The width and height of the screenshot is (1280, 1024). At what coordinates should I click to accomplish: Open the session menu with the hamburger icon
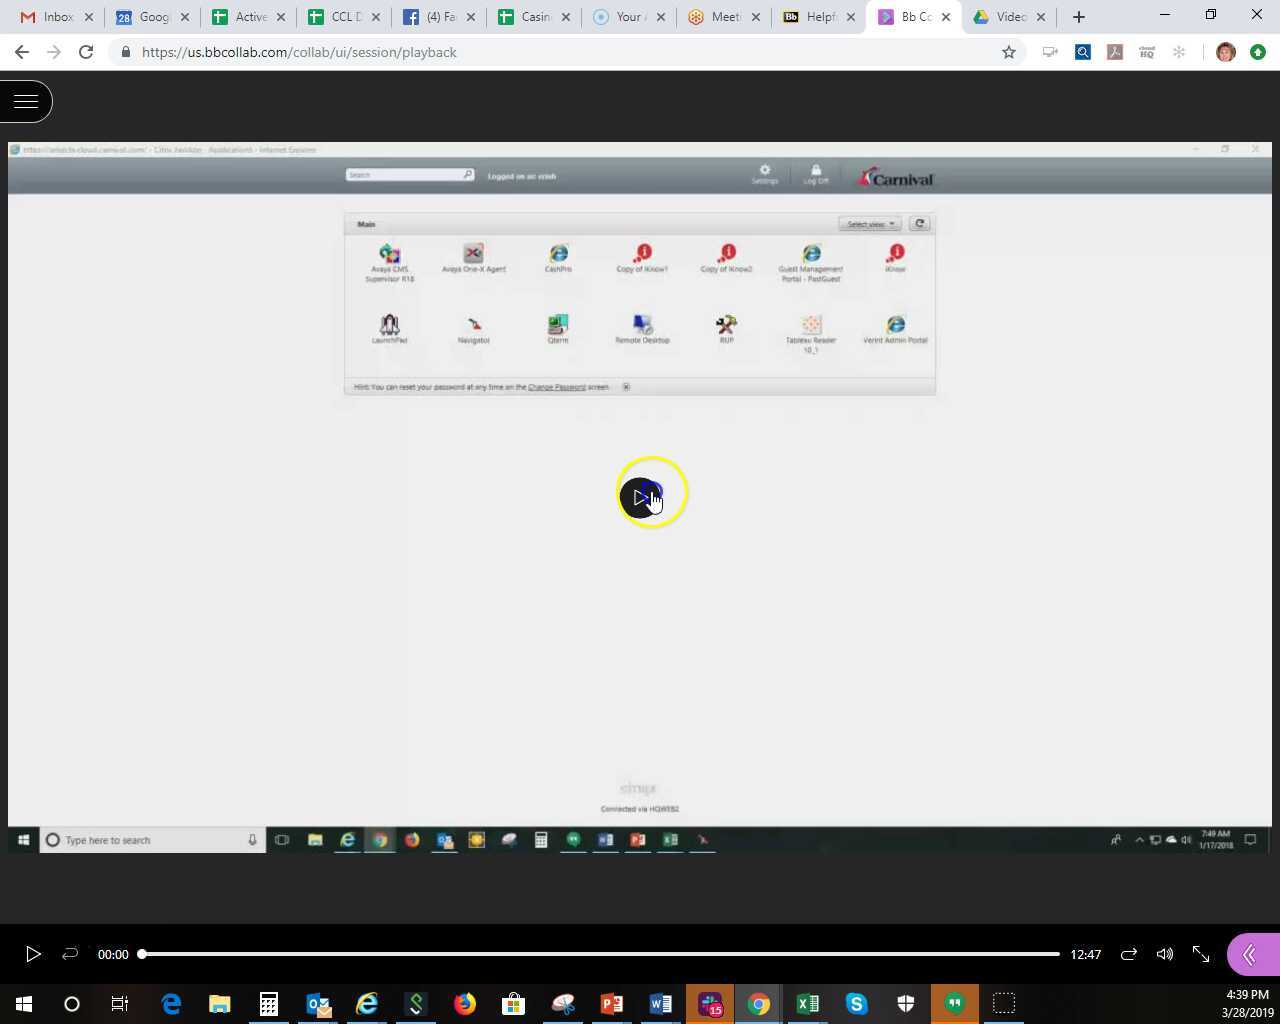tap(26, 100)
